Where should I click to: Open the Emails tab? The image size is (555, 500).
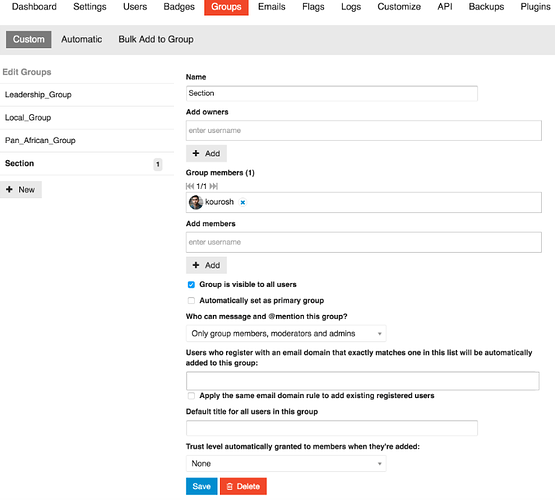[271, 7]
